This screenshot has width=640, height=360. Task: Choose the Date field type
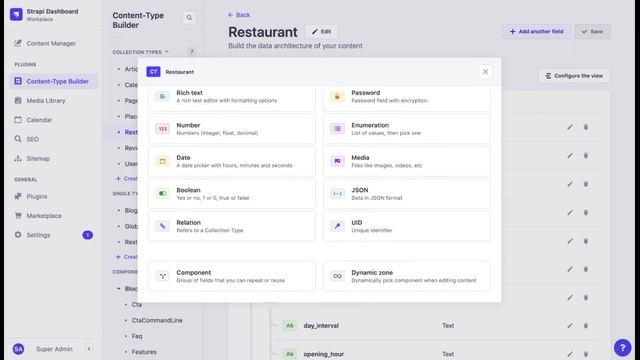(x=232, y=161)
